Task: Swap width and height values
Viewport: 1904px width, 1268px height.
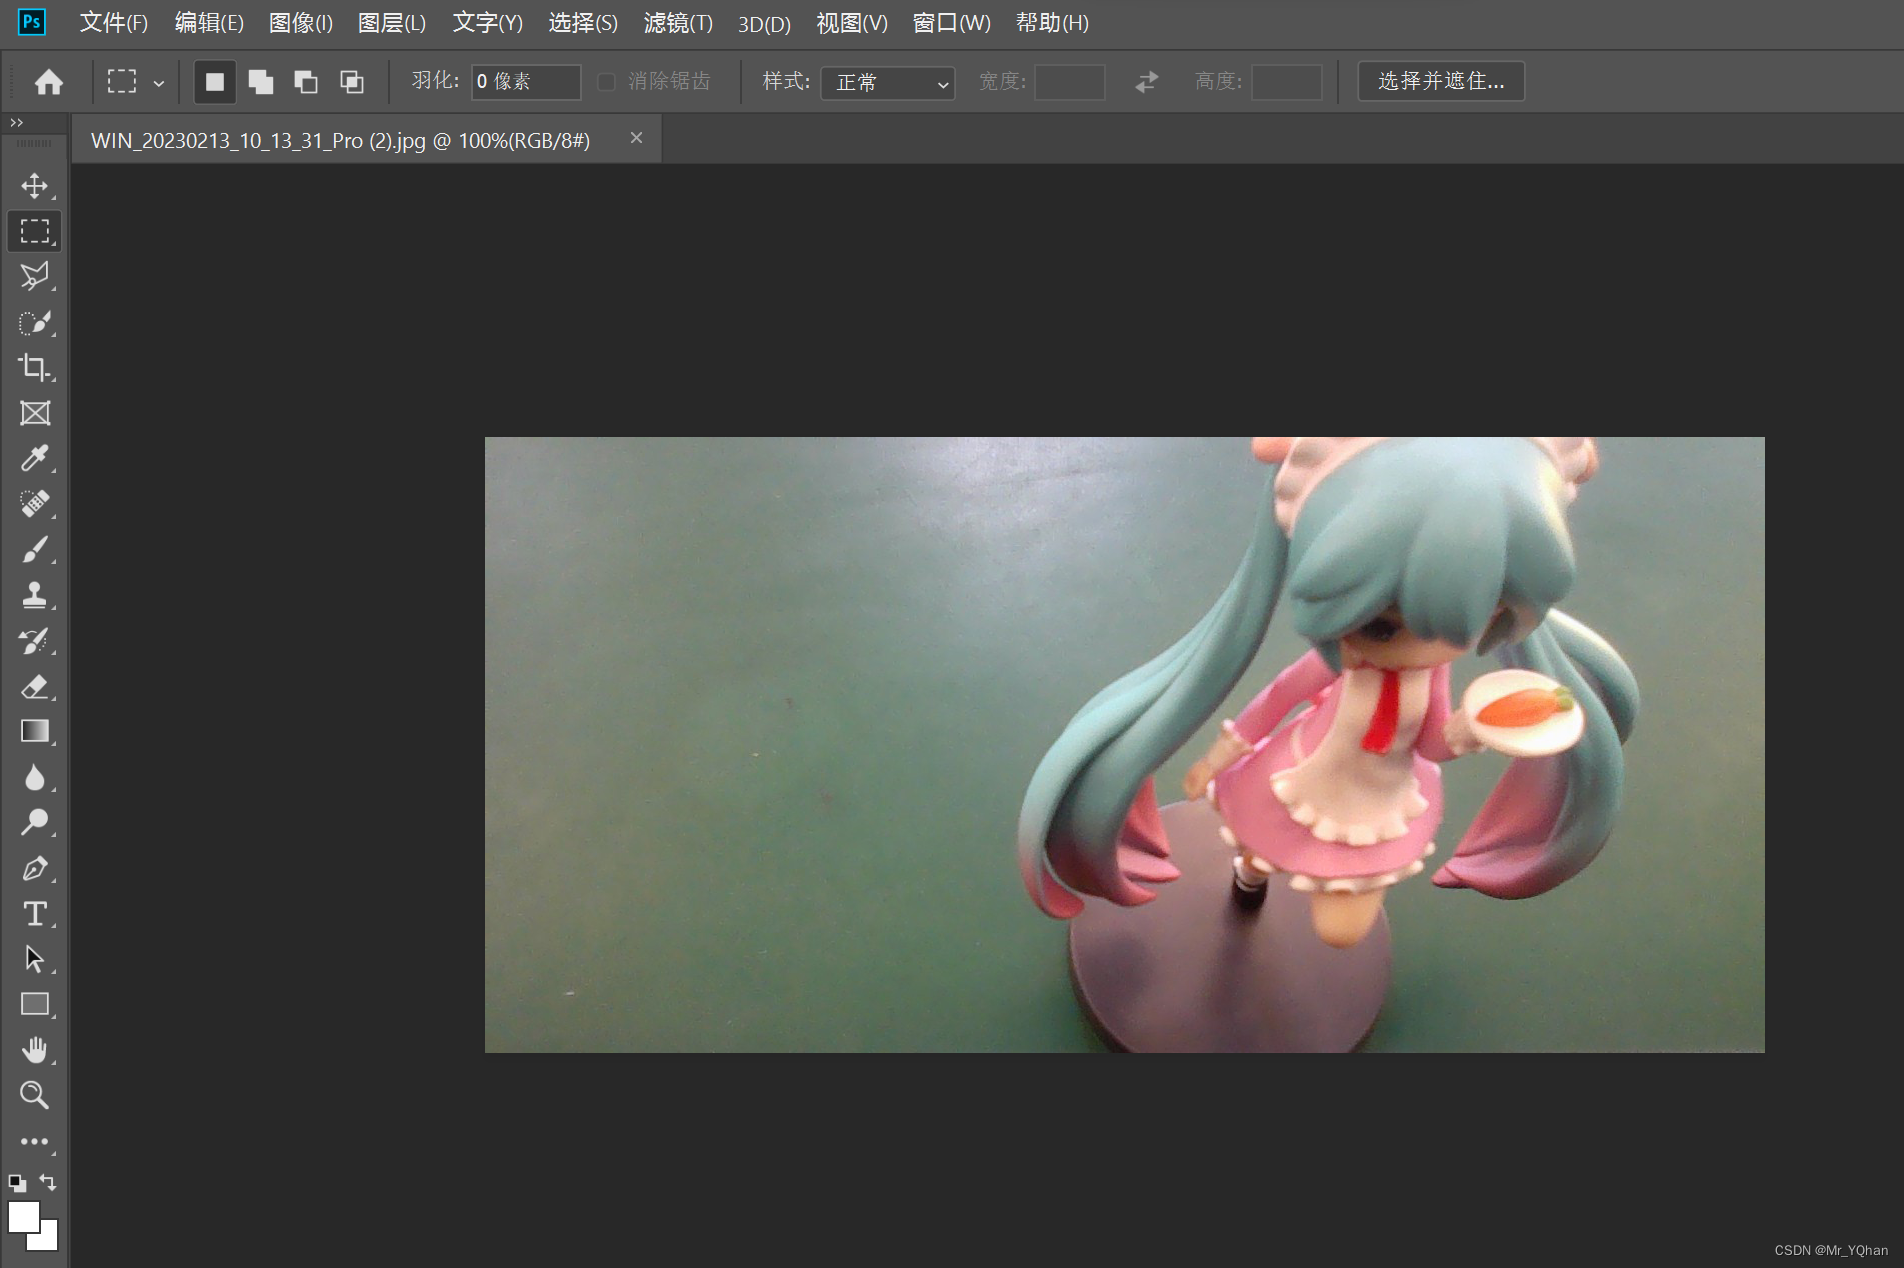Action: pos(1147,82)
